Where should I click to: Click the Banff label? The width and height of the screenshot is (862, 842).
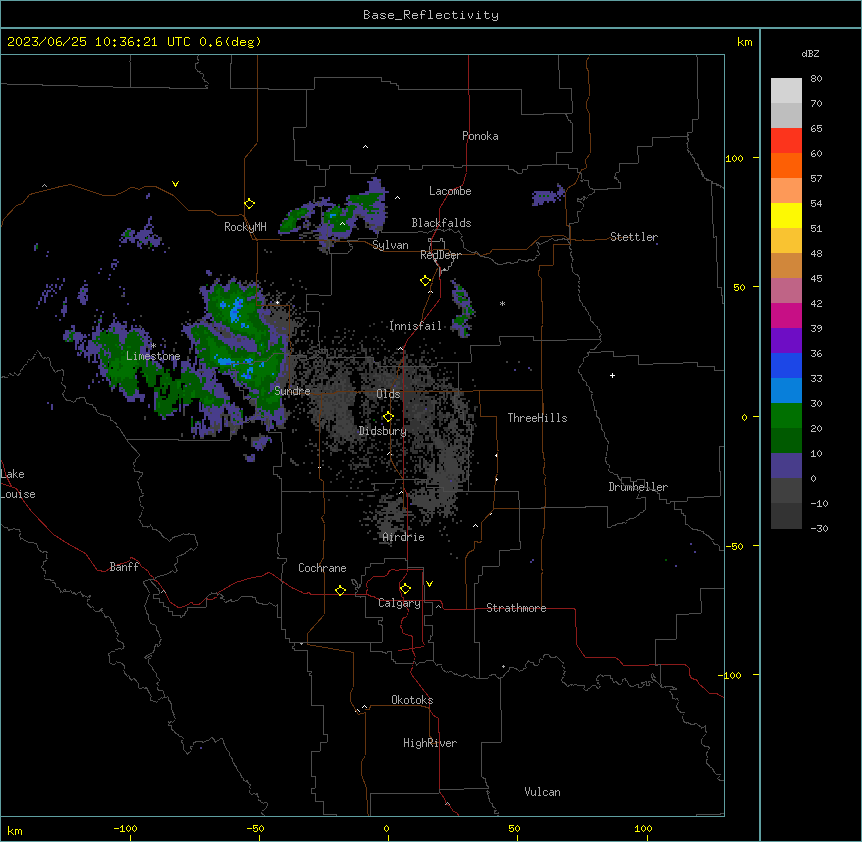(x=124, y=567)
